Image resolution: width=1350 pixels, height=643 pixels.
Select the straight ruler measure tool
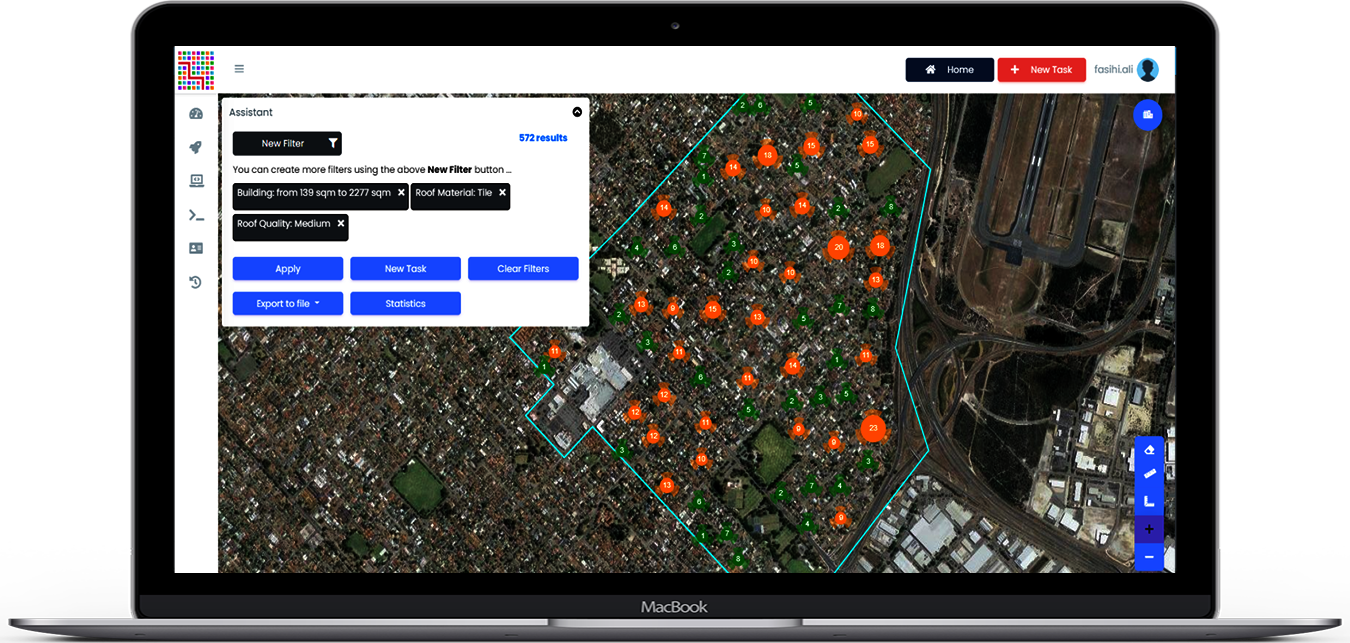click(x=1149, y=475)
